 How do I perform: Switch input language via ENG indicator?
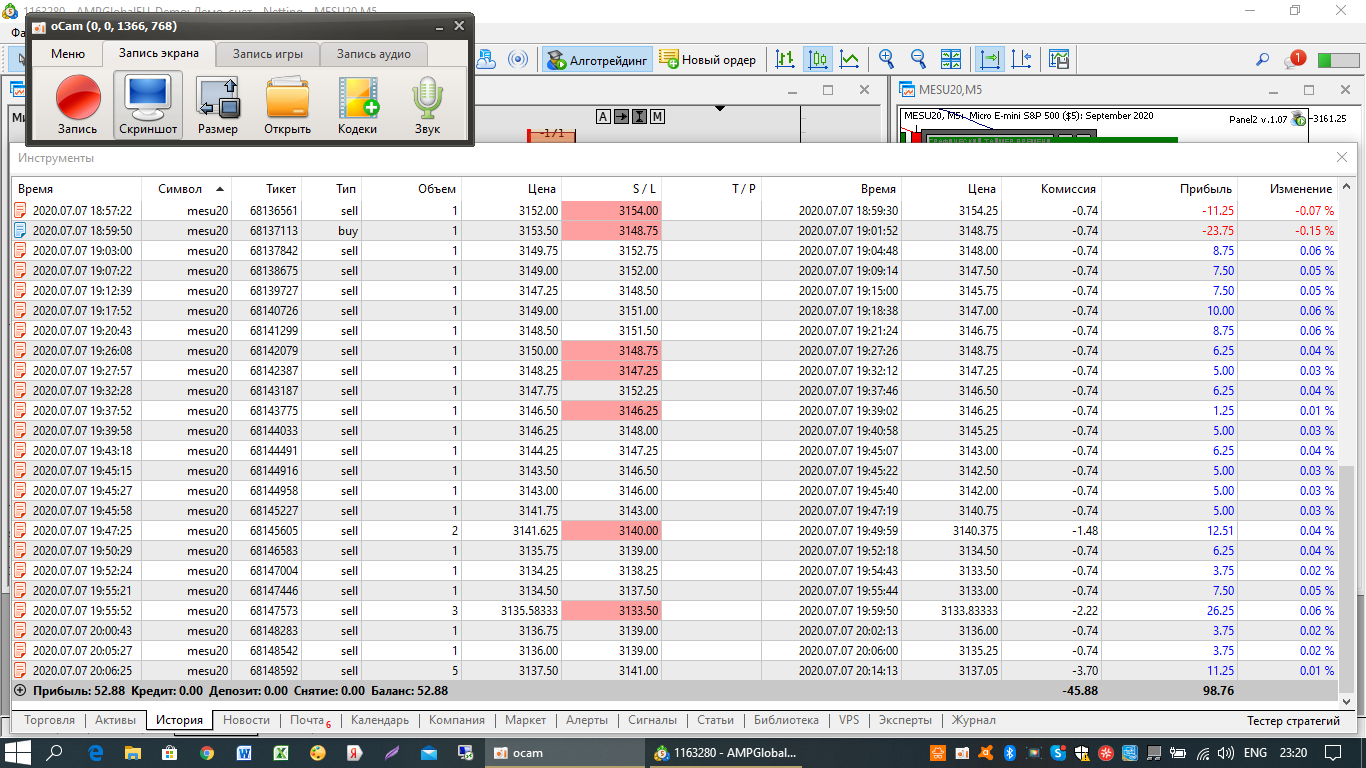(x=1255, y=752)
